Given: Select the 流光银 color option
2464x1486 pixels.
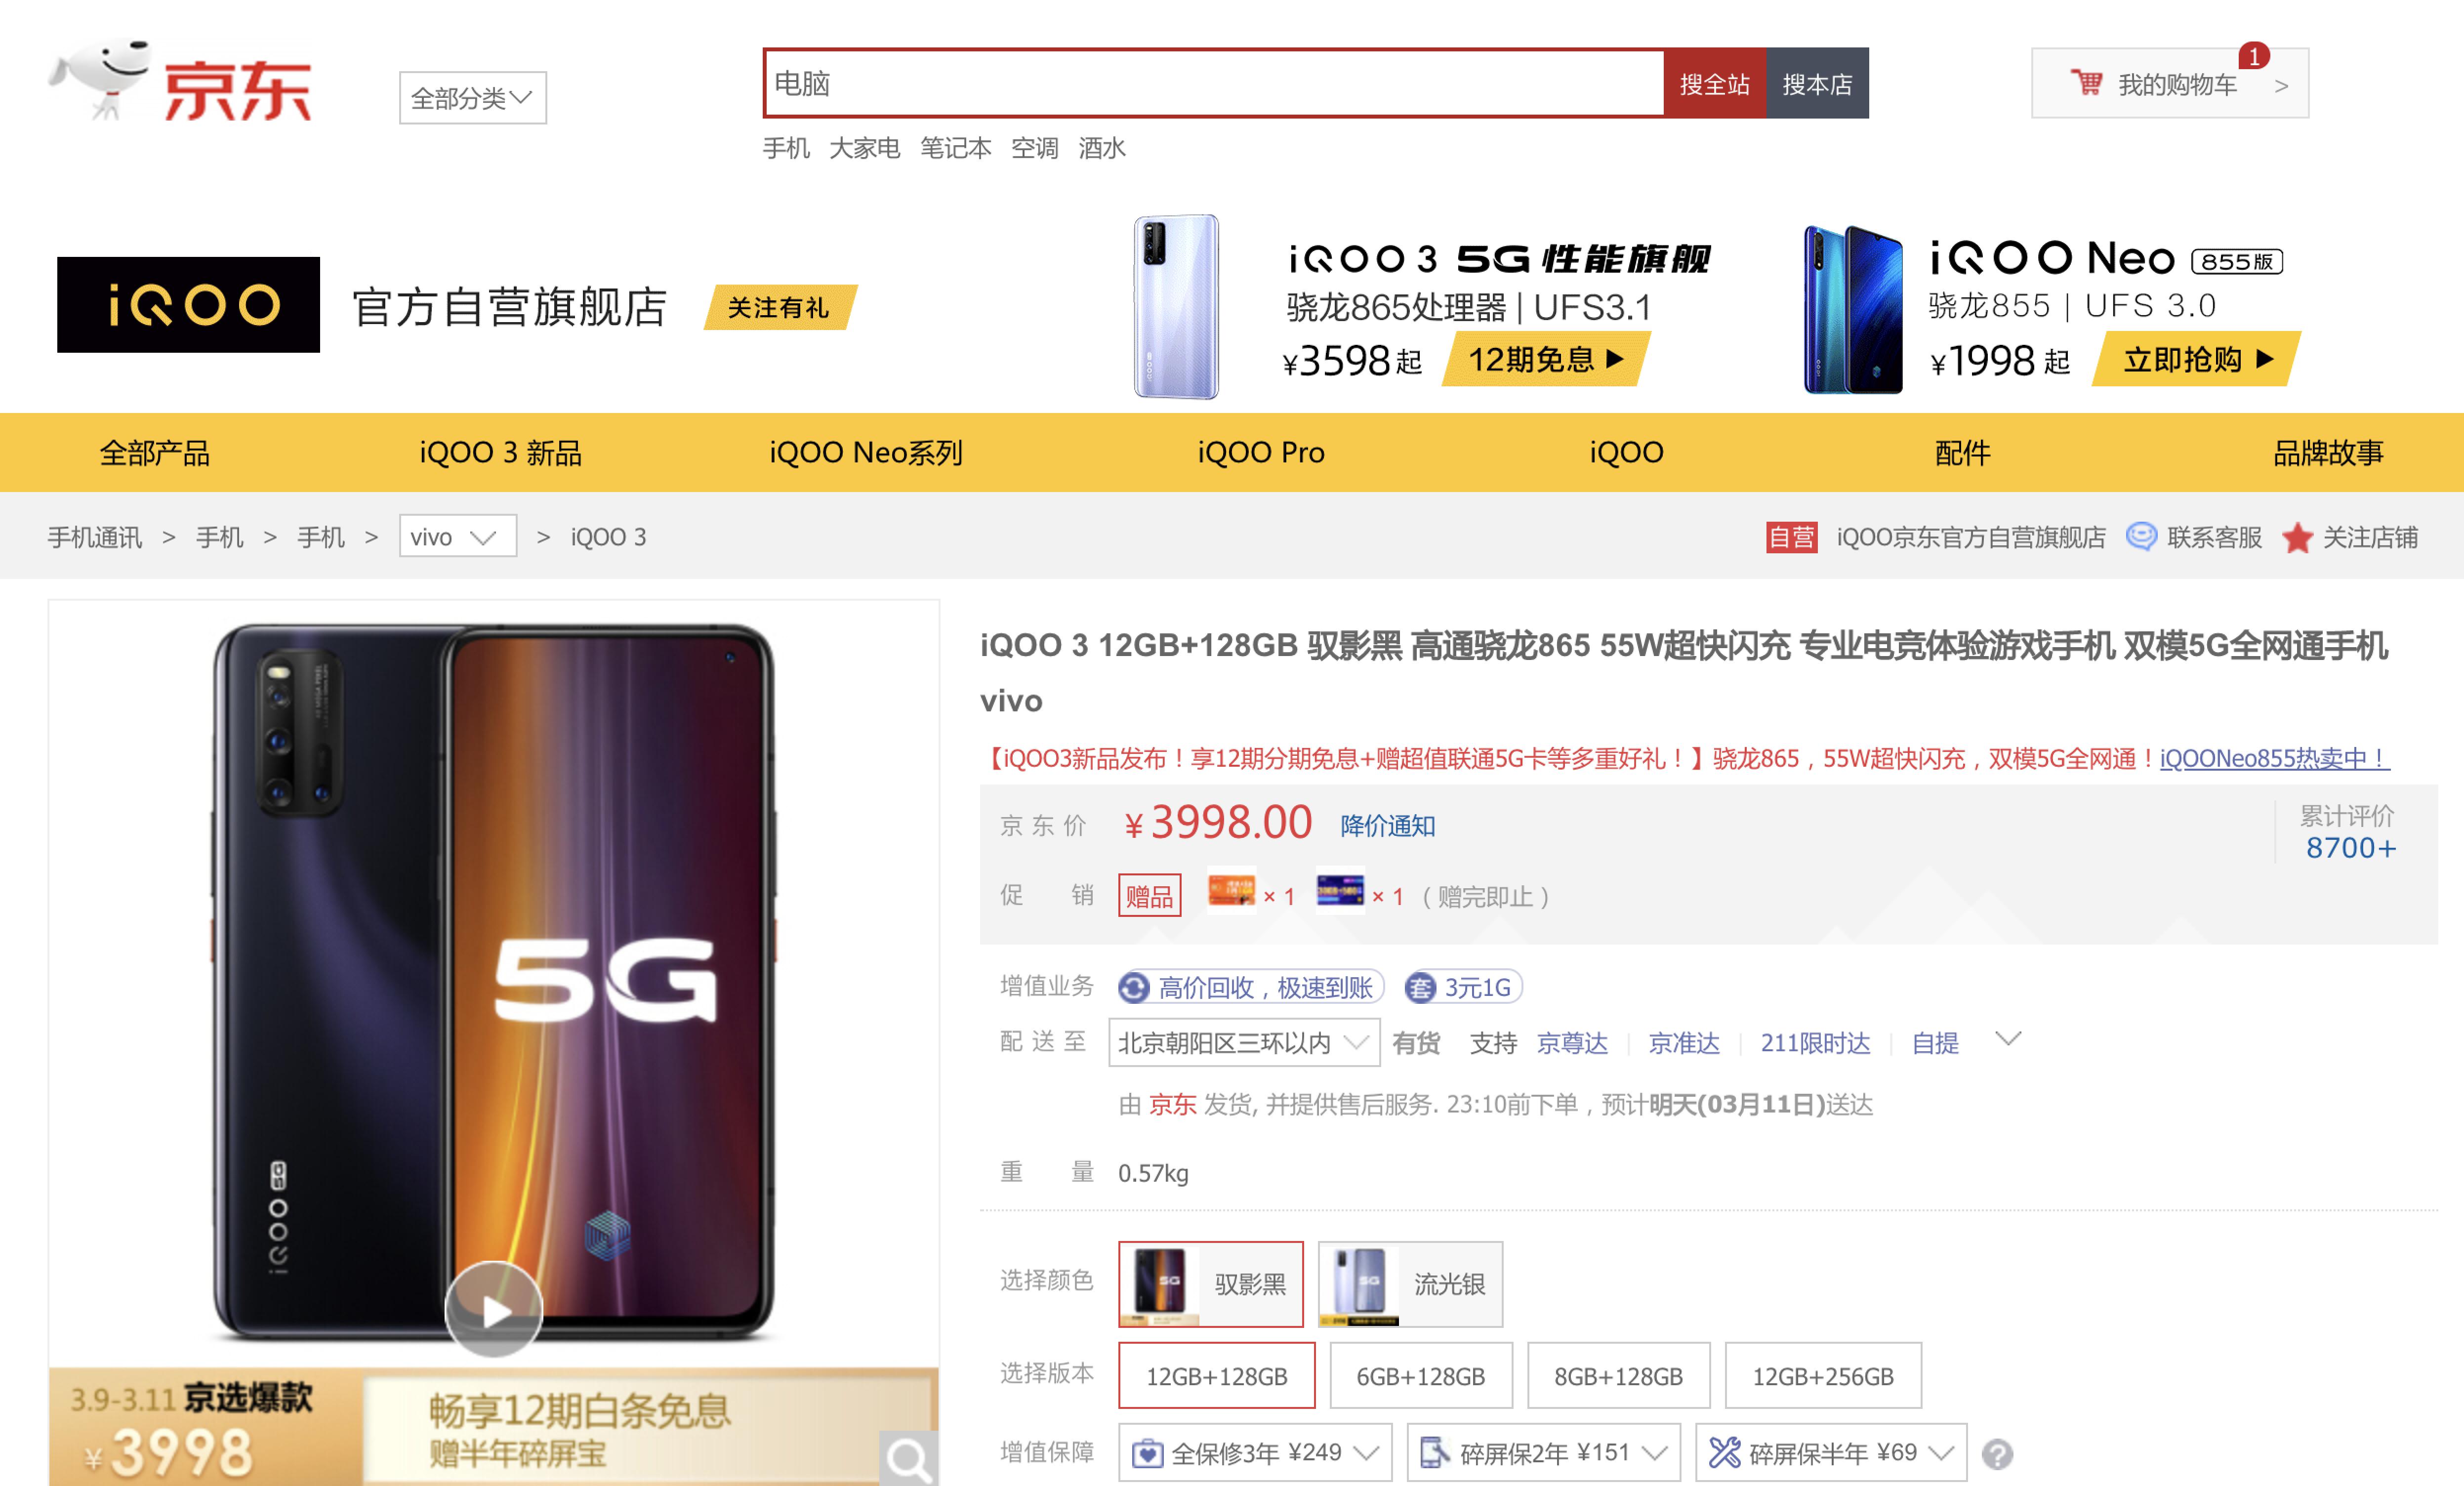Looking at the screenshot, I should (1410, 1284).
